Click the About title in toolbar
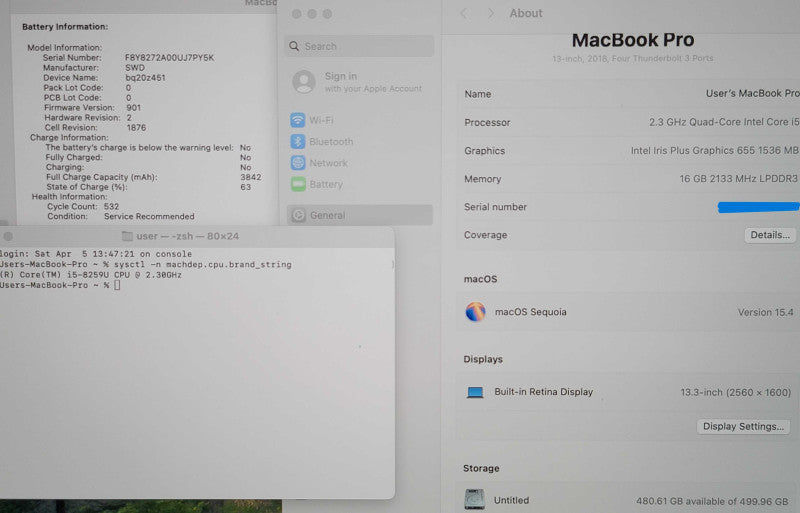This screenshot has width=800, height=513. [526, 13]
